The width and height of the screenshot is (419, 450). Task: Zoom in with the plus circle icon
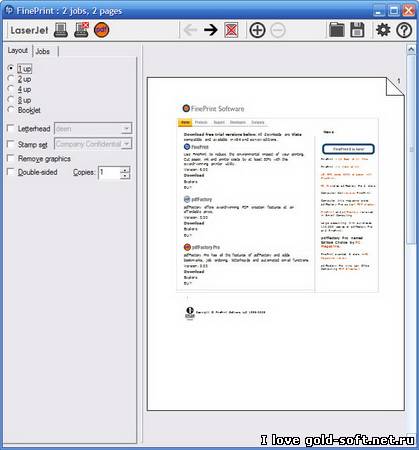257,30
